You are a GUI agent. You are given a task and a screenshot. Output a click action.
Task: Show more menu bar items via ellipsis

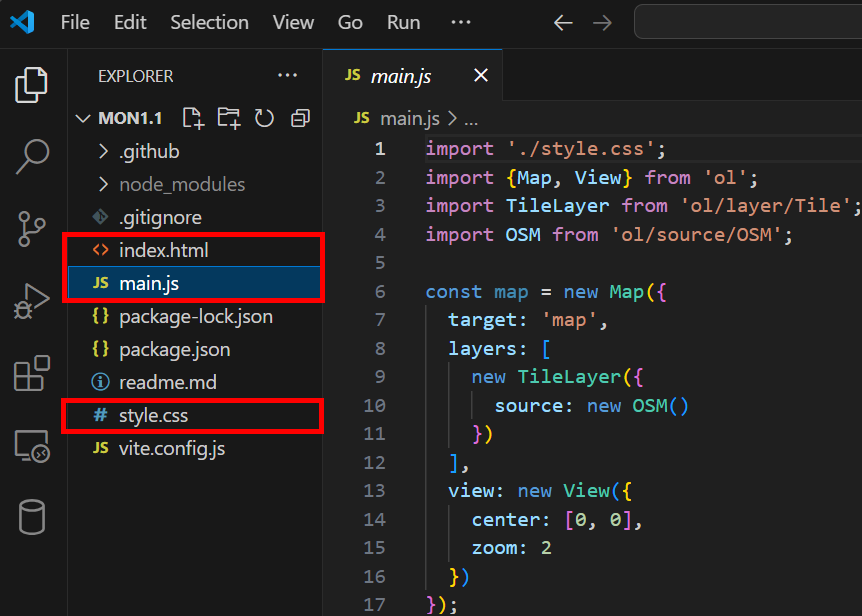click(461, 23)
